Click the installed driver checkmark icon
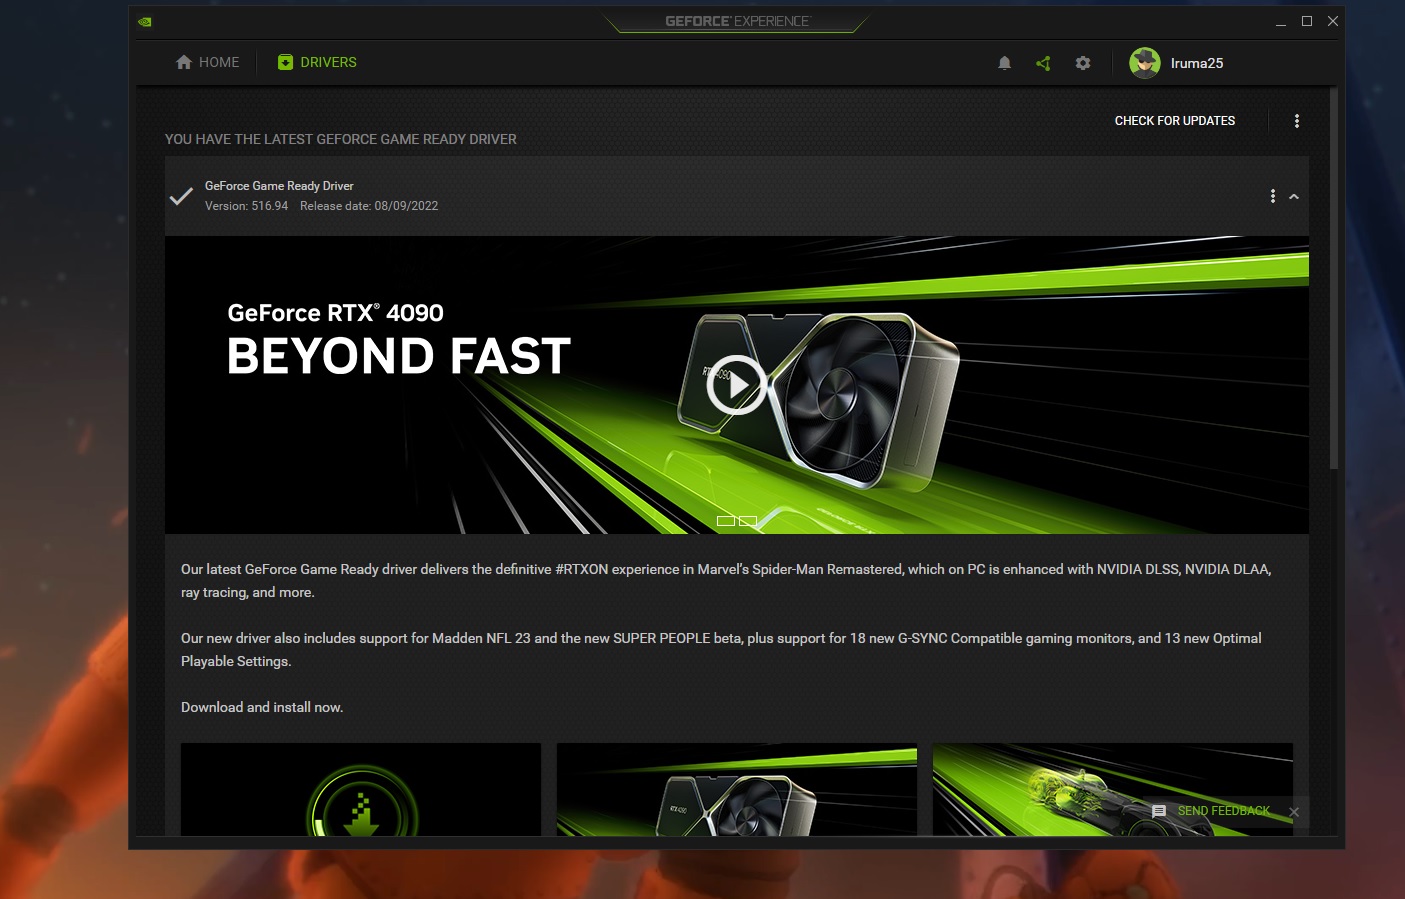Screen dimensions: 1405x899 coord(181,196)
